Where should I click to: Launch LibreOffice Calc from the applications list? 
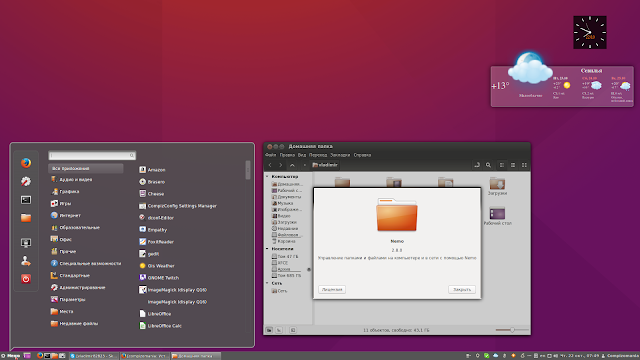[160, 326]
